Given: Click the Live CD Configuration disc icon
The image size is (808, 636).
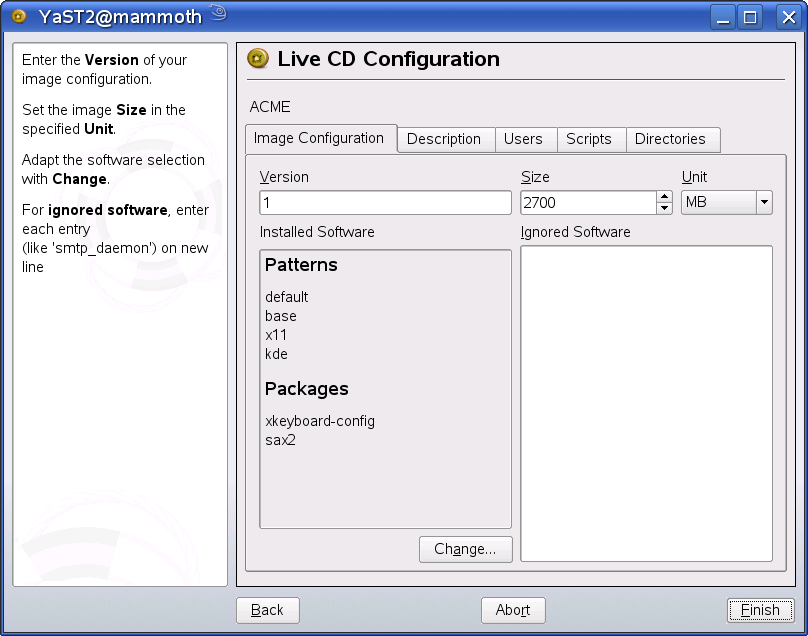Looking at the screenshot, I should pyautogui.click(x=258, y=59).
